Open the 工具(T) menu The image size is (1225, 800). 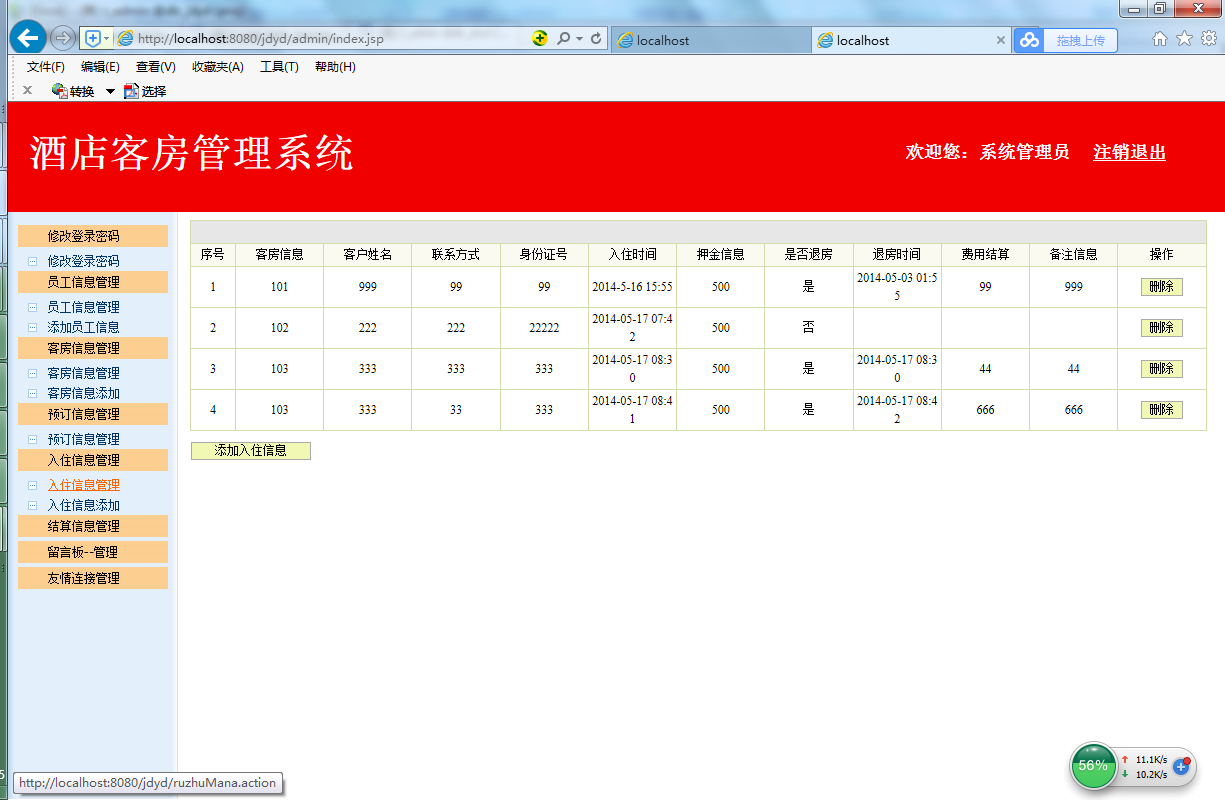tap(279, 67)
